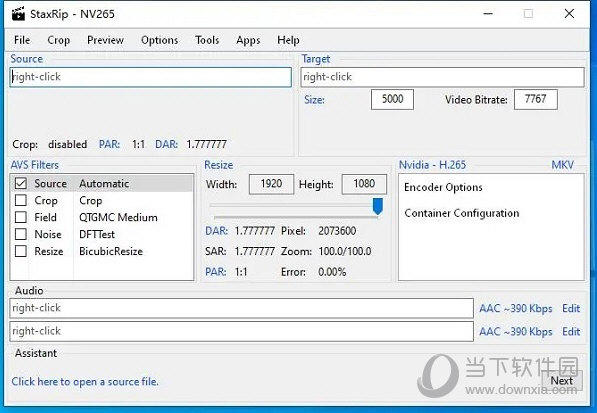The height and width of the screenshot is (413, 597).
Task: Open the Preview menu
Action: pos(105,40)
